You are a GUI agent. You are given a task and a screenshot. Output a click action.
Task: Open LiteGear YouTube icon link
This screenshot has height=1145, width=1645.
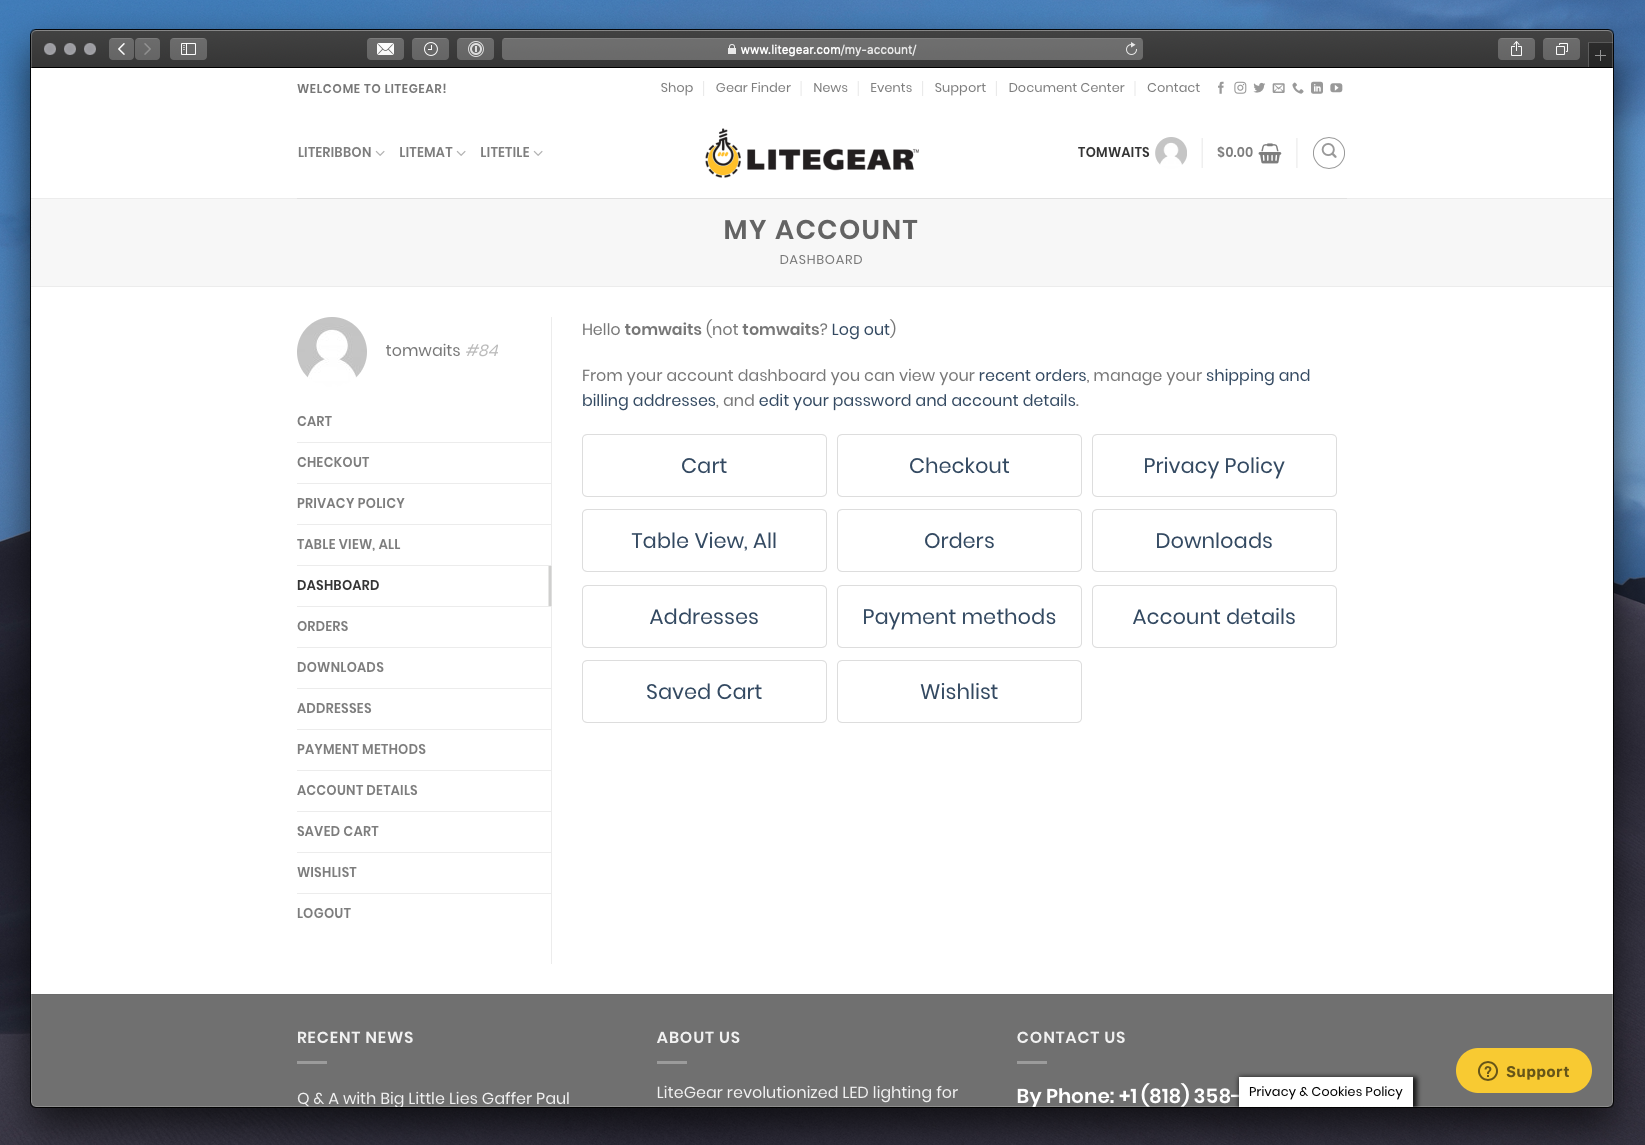point(1336,88)
